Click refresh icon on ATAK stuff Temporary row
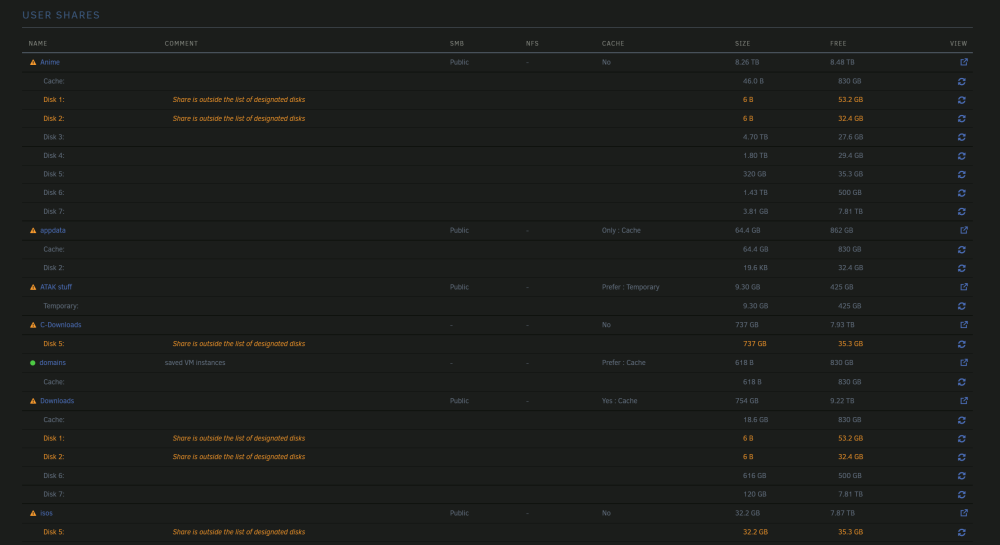Viewport: 1000px width, 545px height. click(x=962, y=306)
